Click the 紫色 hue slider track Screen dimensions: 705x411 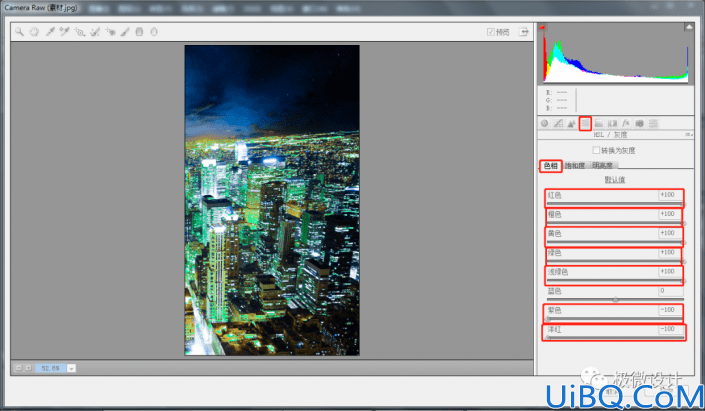[x=615, y=319]
